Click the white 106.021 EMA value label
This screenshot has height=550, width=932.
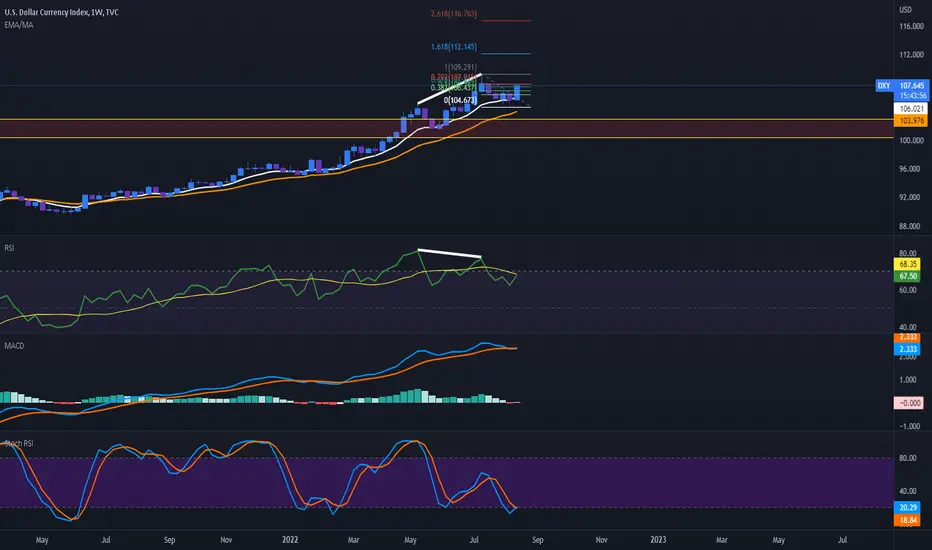click(x=911, y=109)
